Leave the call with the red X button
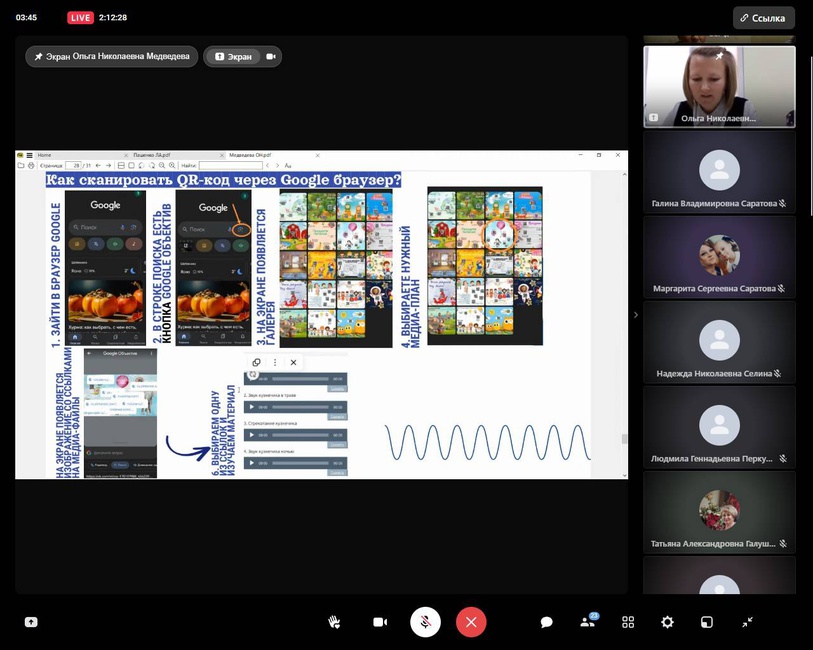Image resolution: width=813 pixels, height=650 pixels. click(x=471, y=621)
